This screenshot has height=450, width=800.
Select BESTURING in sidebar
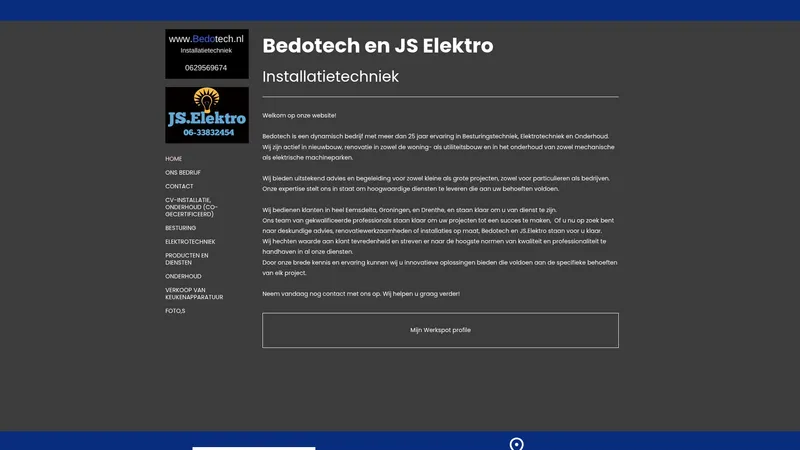point(181,228)
